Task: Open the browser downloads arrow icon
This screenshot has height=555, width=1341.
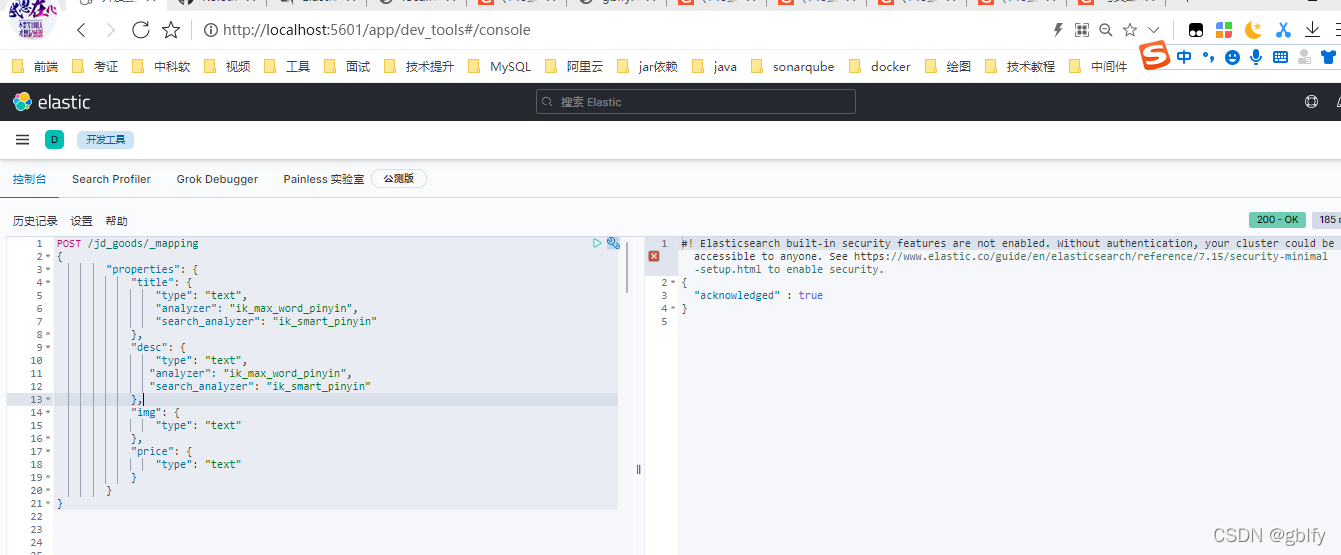Action: [x=1312, y=30]
